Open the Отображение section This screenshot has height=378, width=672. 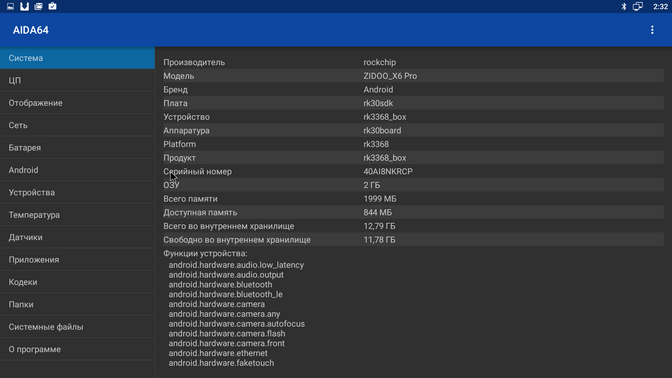click(77, 103)
